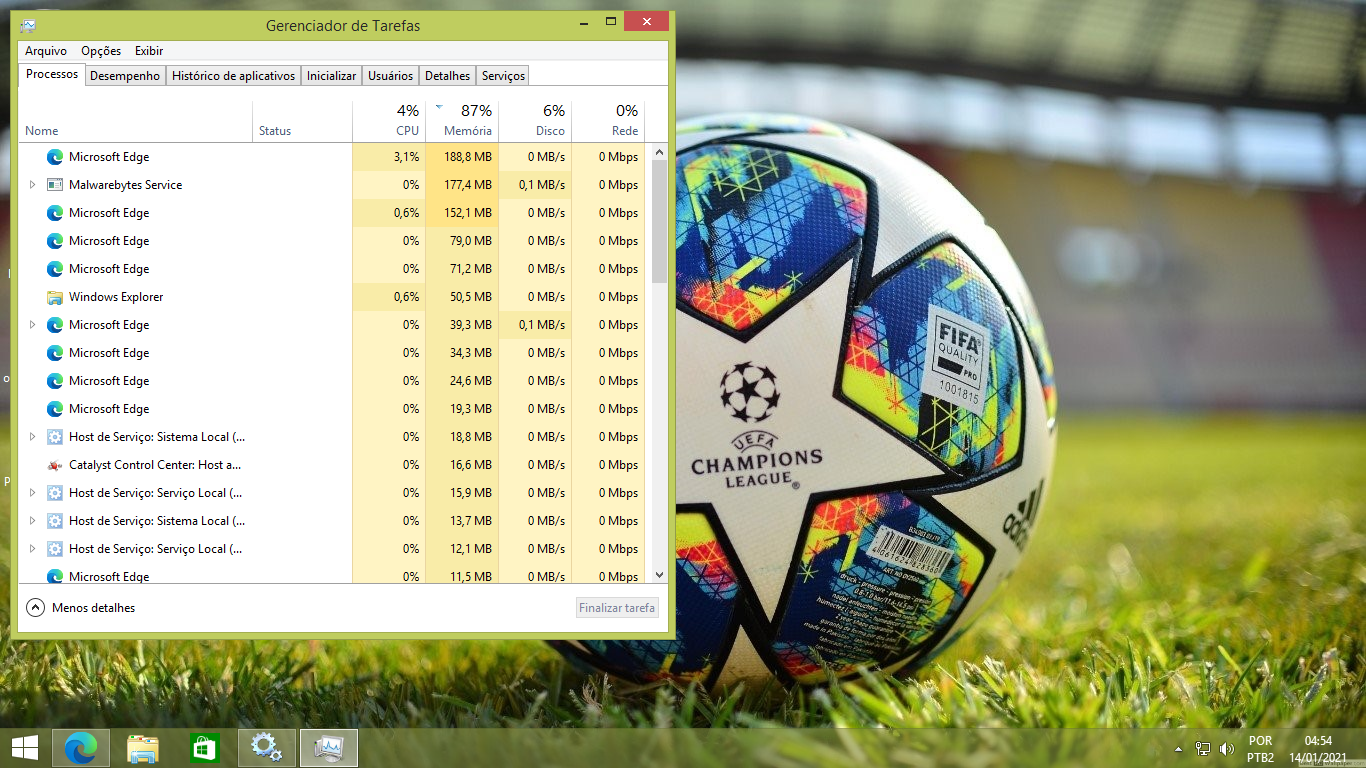Click the Edge icon in the 34,3 MB row
The height and width of the screenshot is (768, 1366).
pyautogui.click(x=55, y=353)
